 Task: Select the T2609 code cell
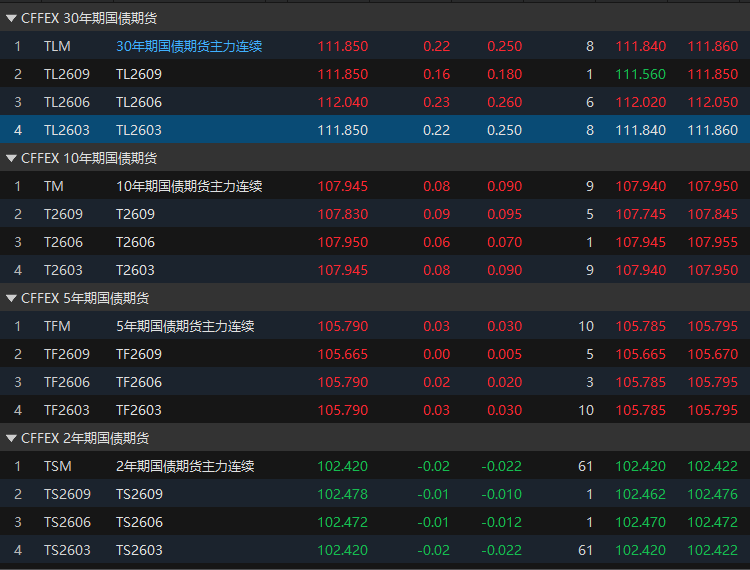click(63, 214)
